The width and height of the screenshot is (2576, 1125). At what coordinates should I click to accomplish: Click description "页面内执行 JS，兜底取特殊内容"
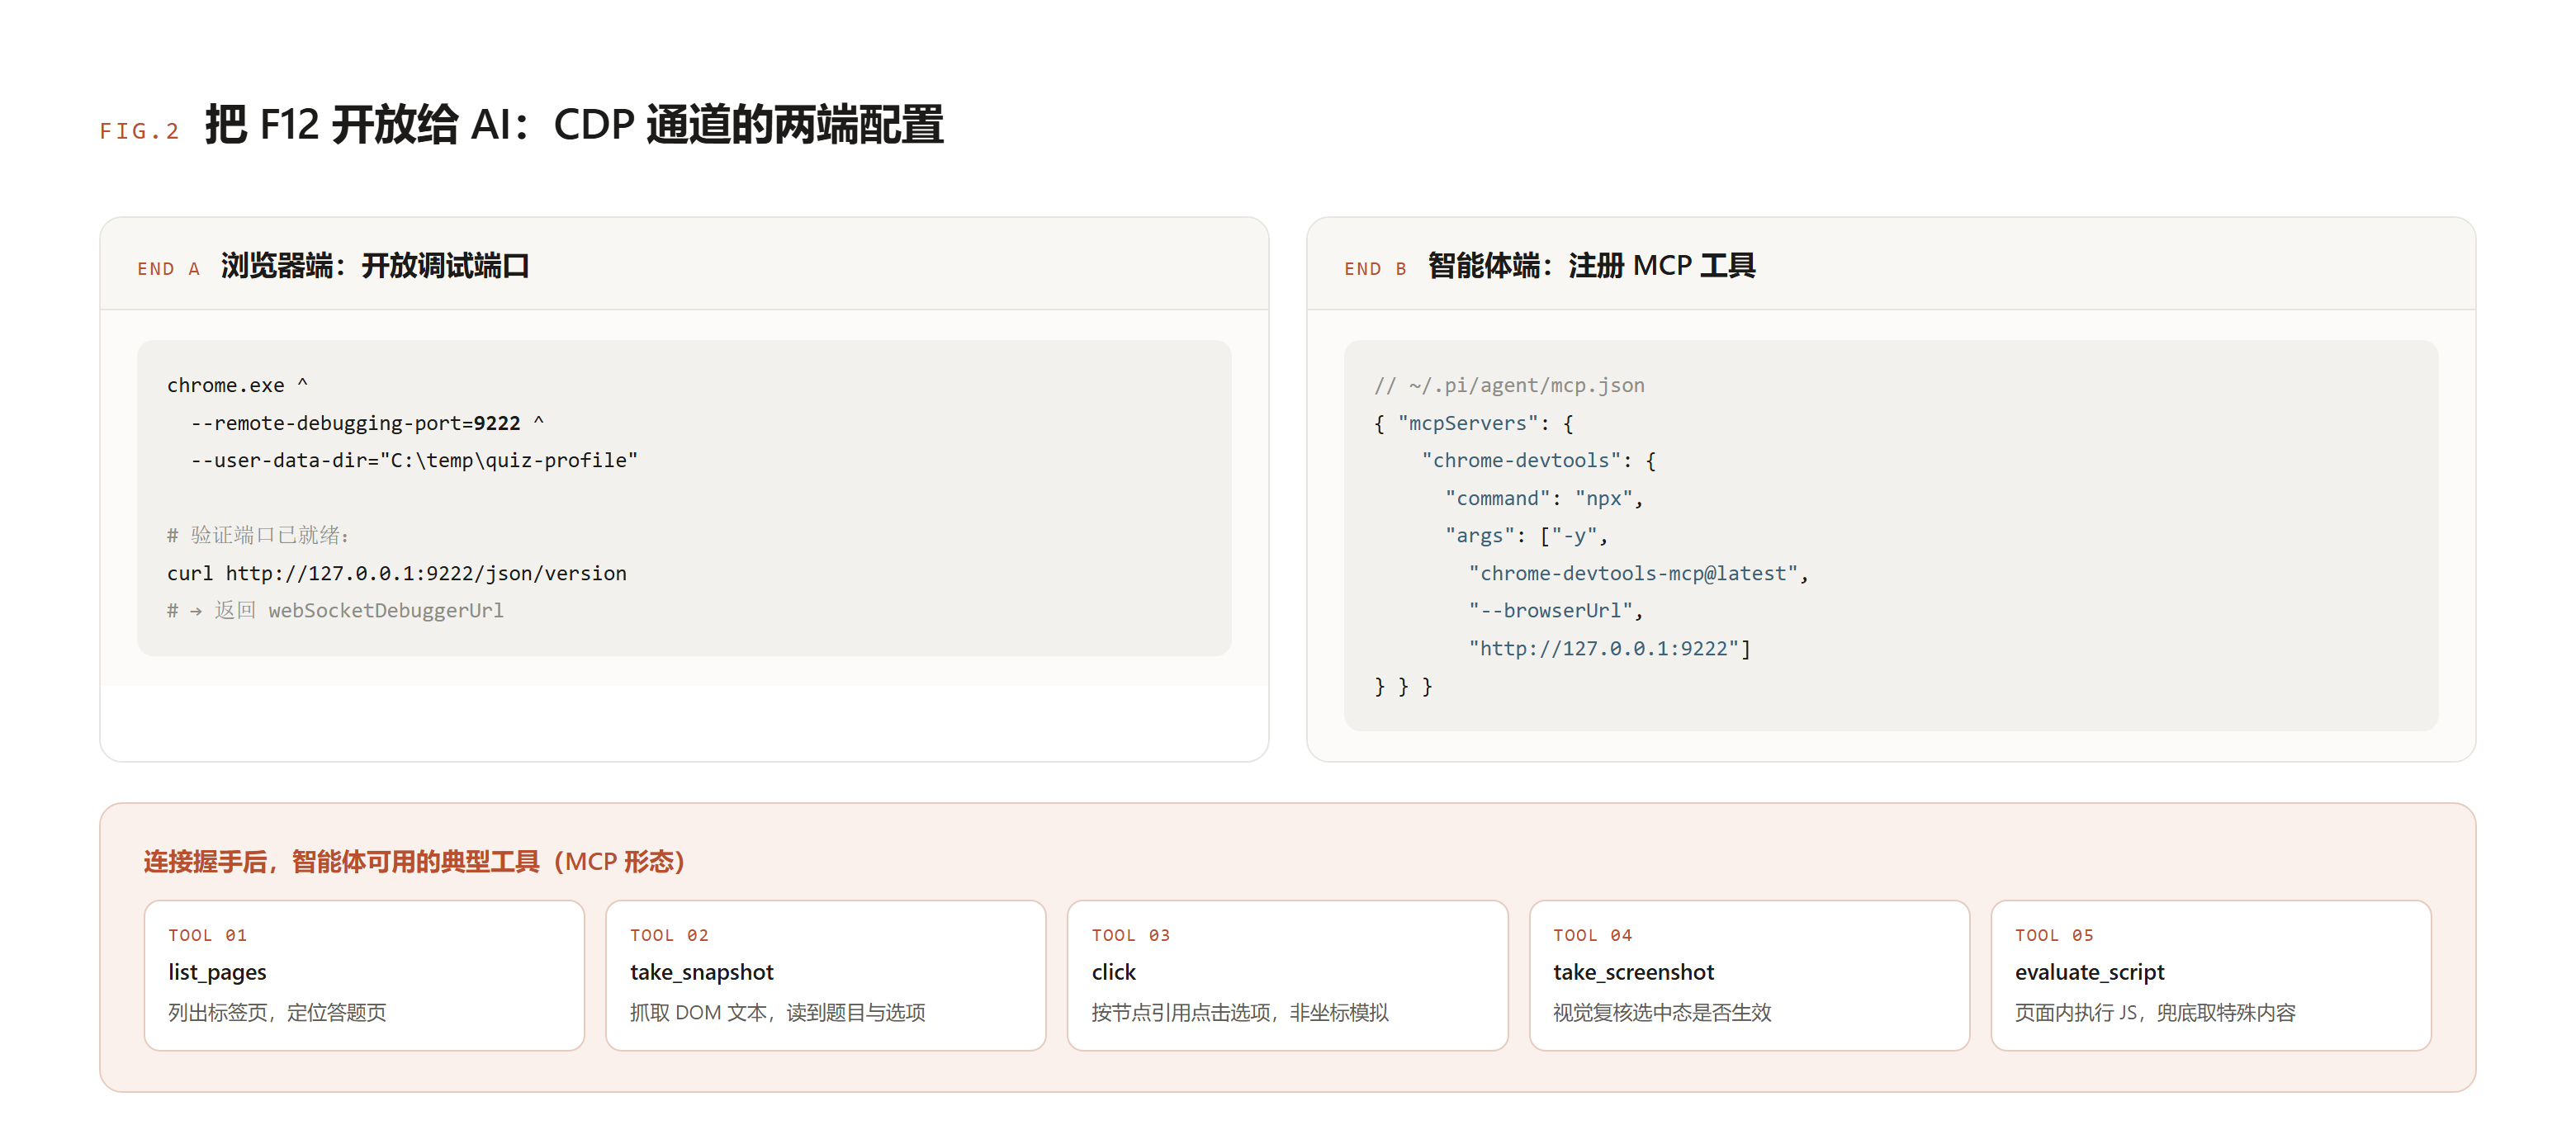pos(2155,1012)
